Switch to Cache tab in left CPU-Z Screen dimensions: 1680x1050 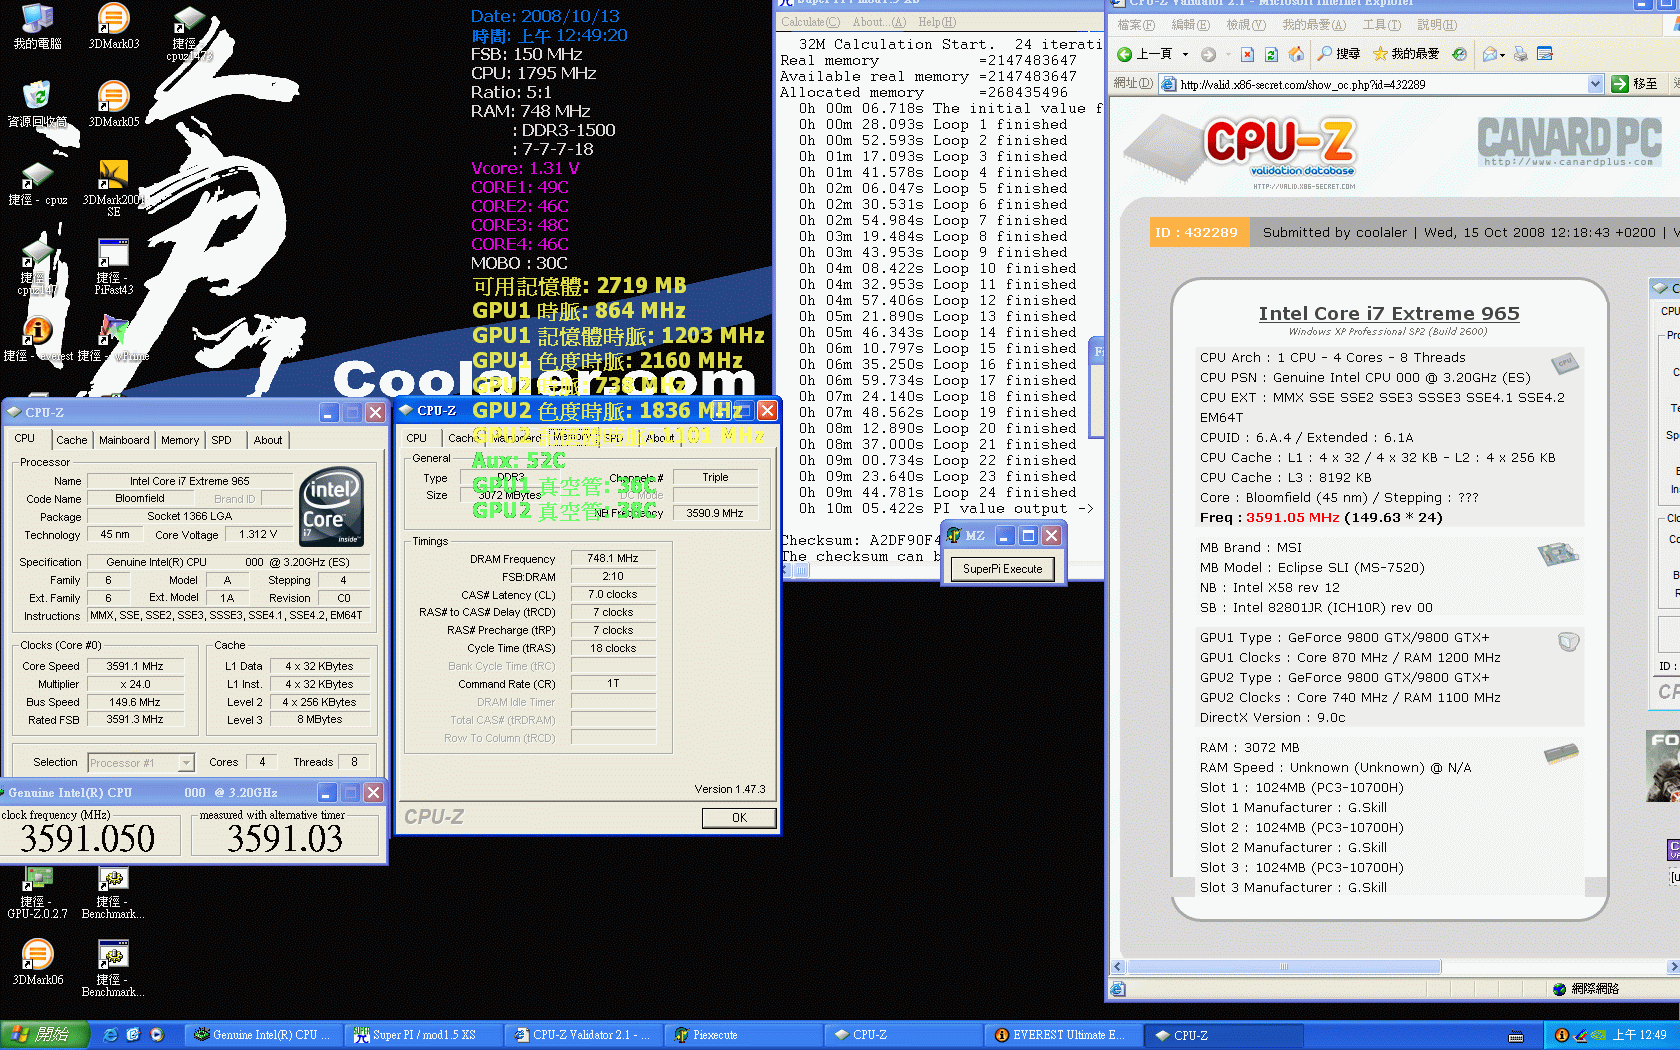pos(71,440)
